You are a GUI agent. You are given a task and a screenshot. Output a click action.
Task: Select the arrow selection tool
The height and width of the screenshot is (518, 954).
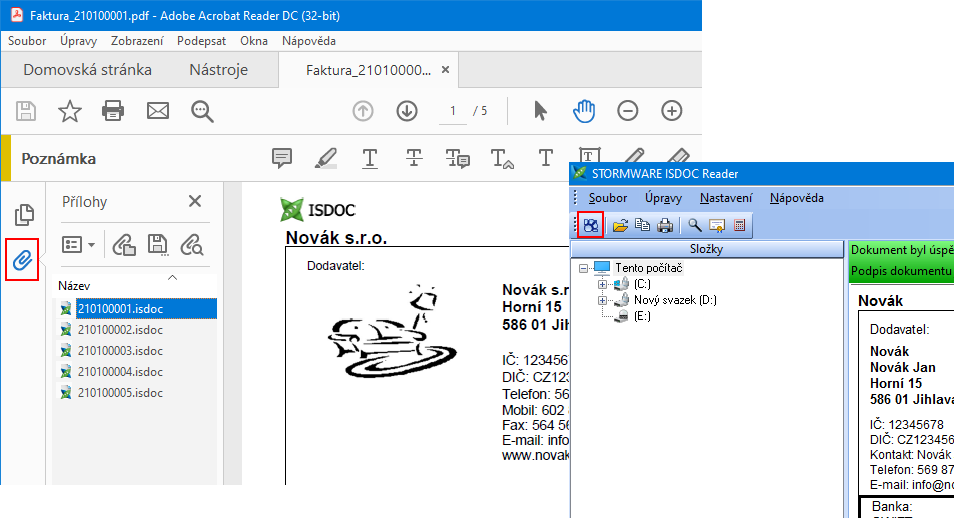click(x=540, y=111)
